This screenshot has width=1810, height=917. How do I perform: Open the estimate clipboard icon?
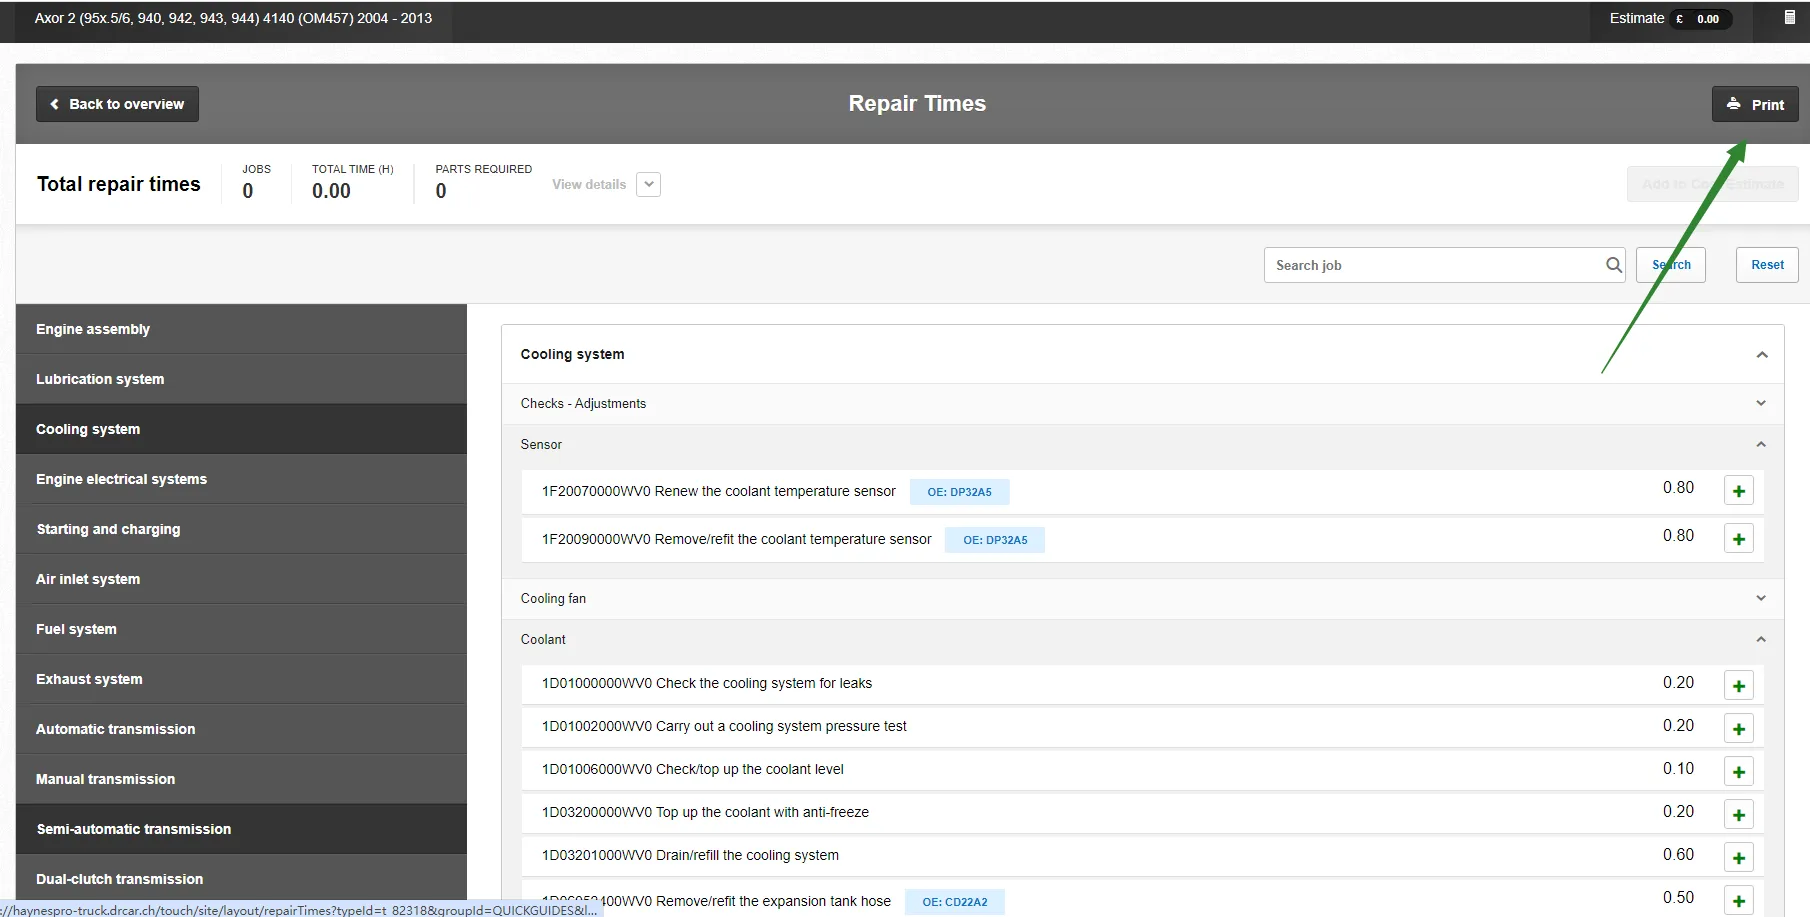1790,17
